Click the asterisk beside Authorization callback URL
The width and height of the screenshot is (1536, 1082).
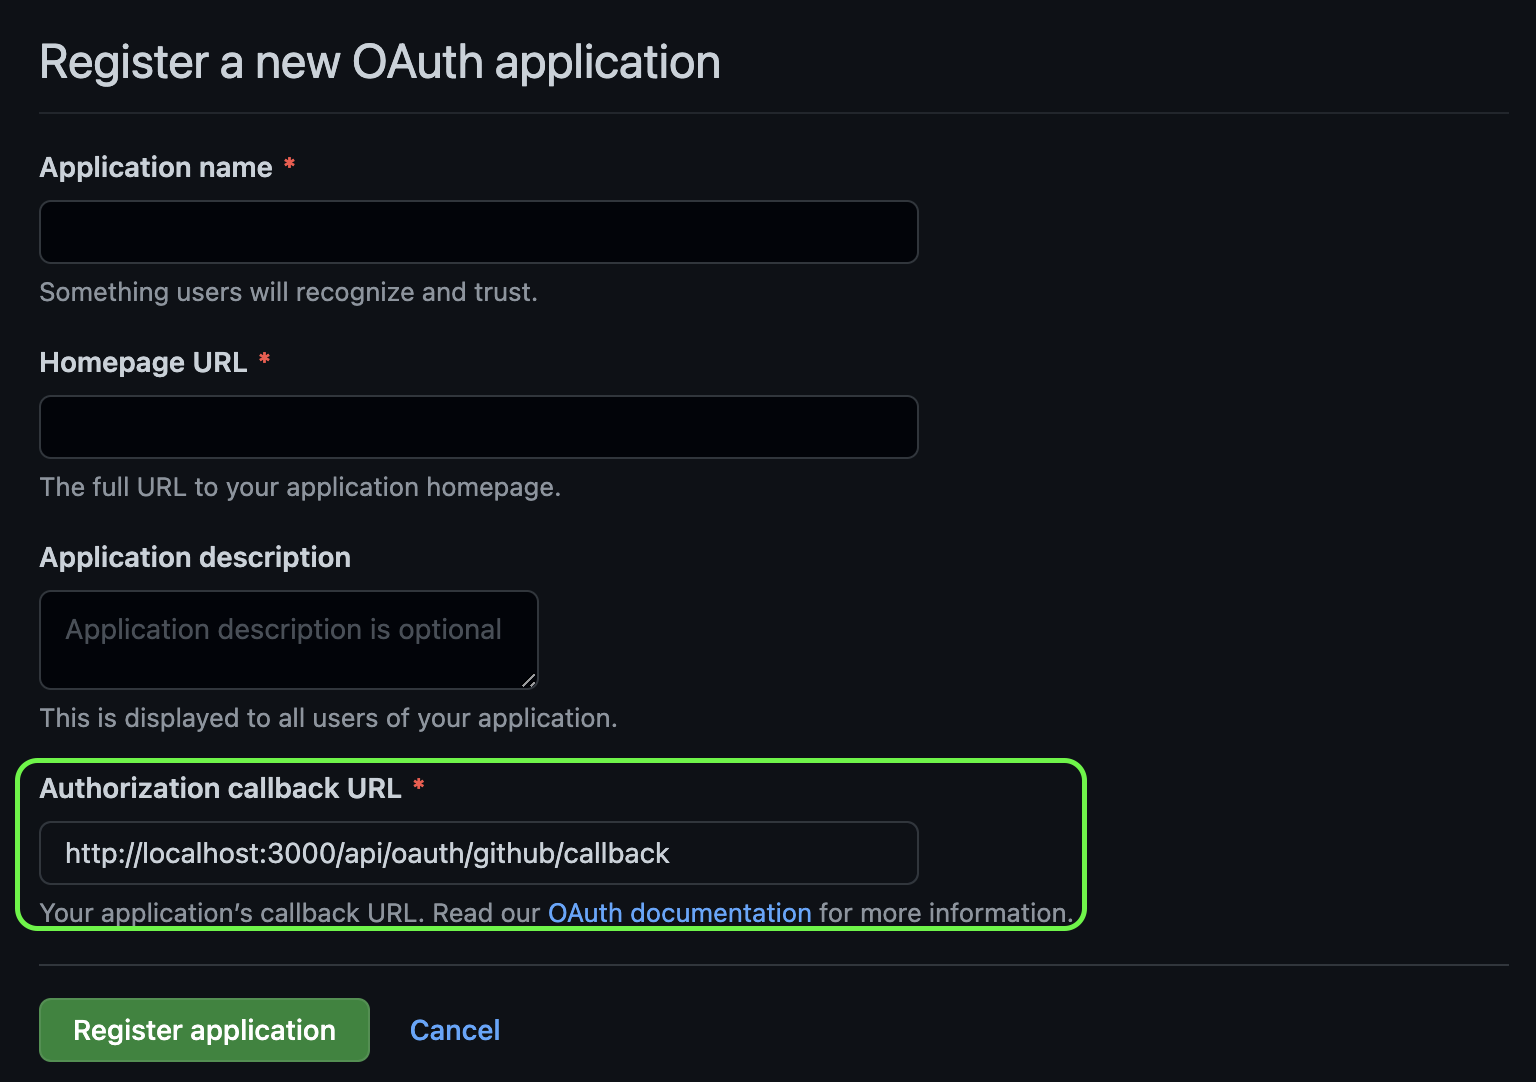tap(418, 787)
